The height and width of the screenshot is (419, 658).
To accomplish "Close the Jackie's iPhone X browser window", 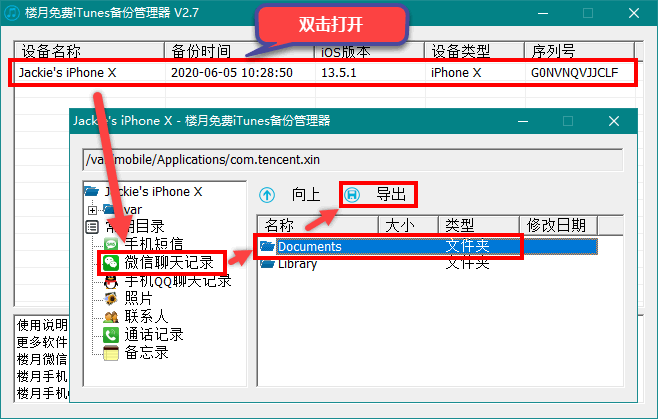I will pyautogui.click(x=614, y=121).
